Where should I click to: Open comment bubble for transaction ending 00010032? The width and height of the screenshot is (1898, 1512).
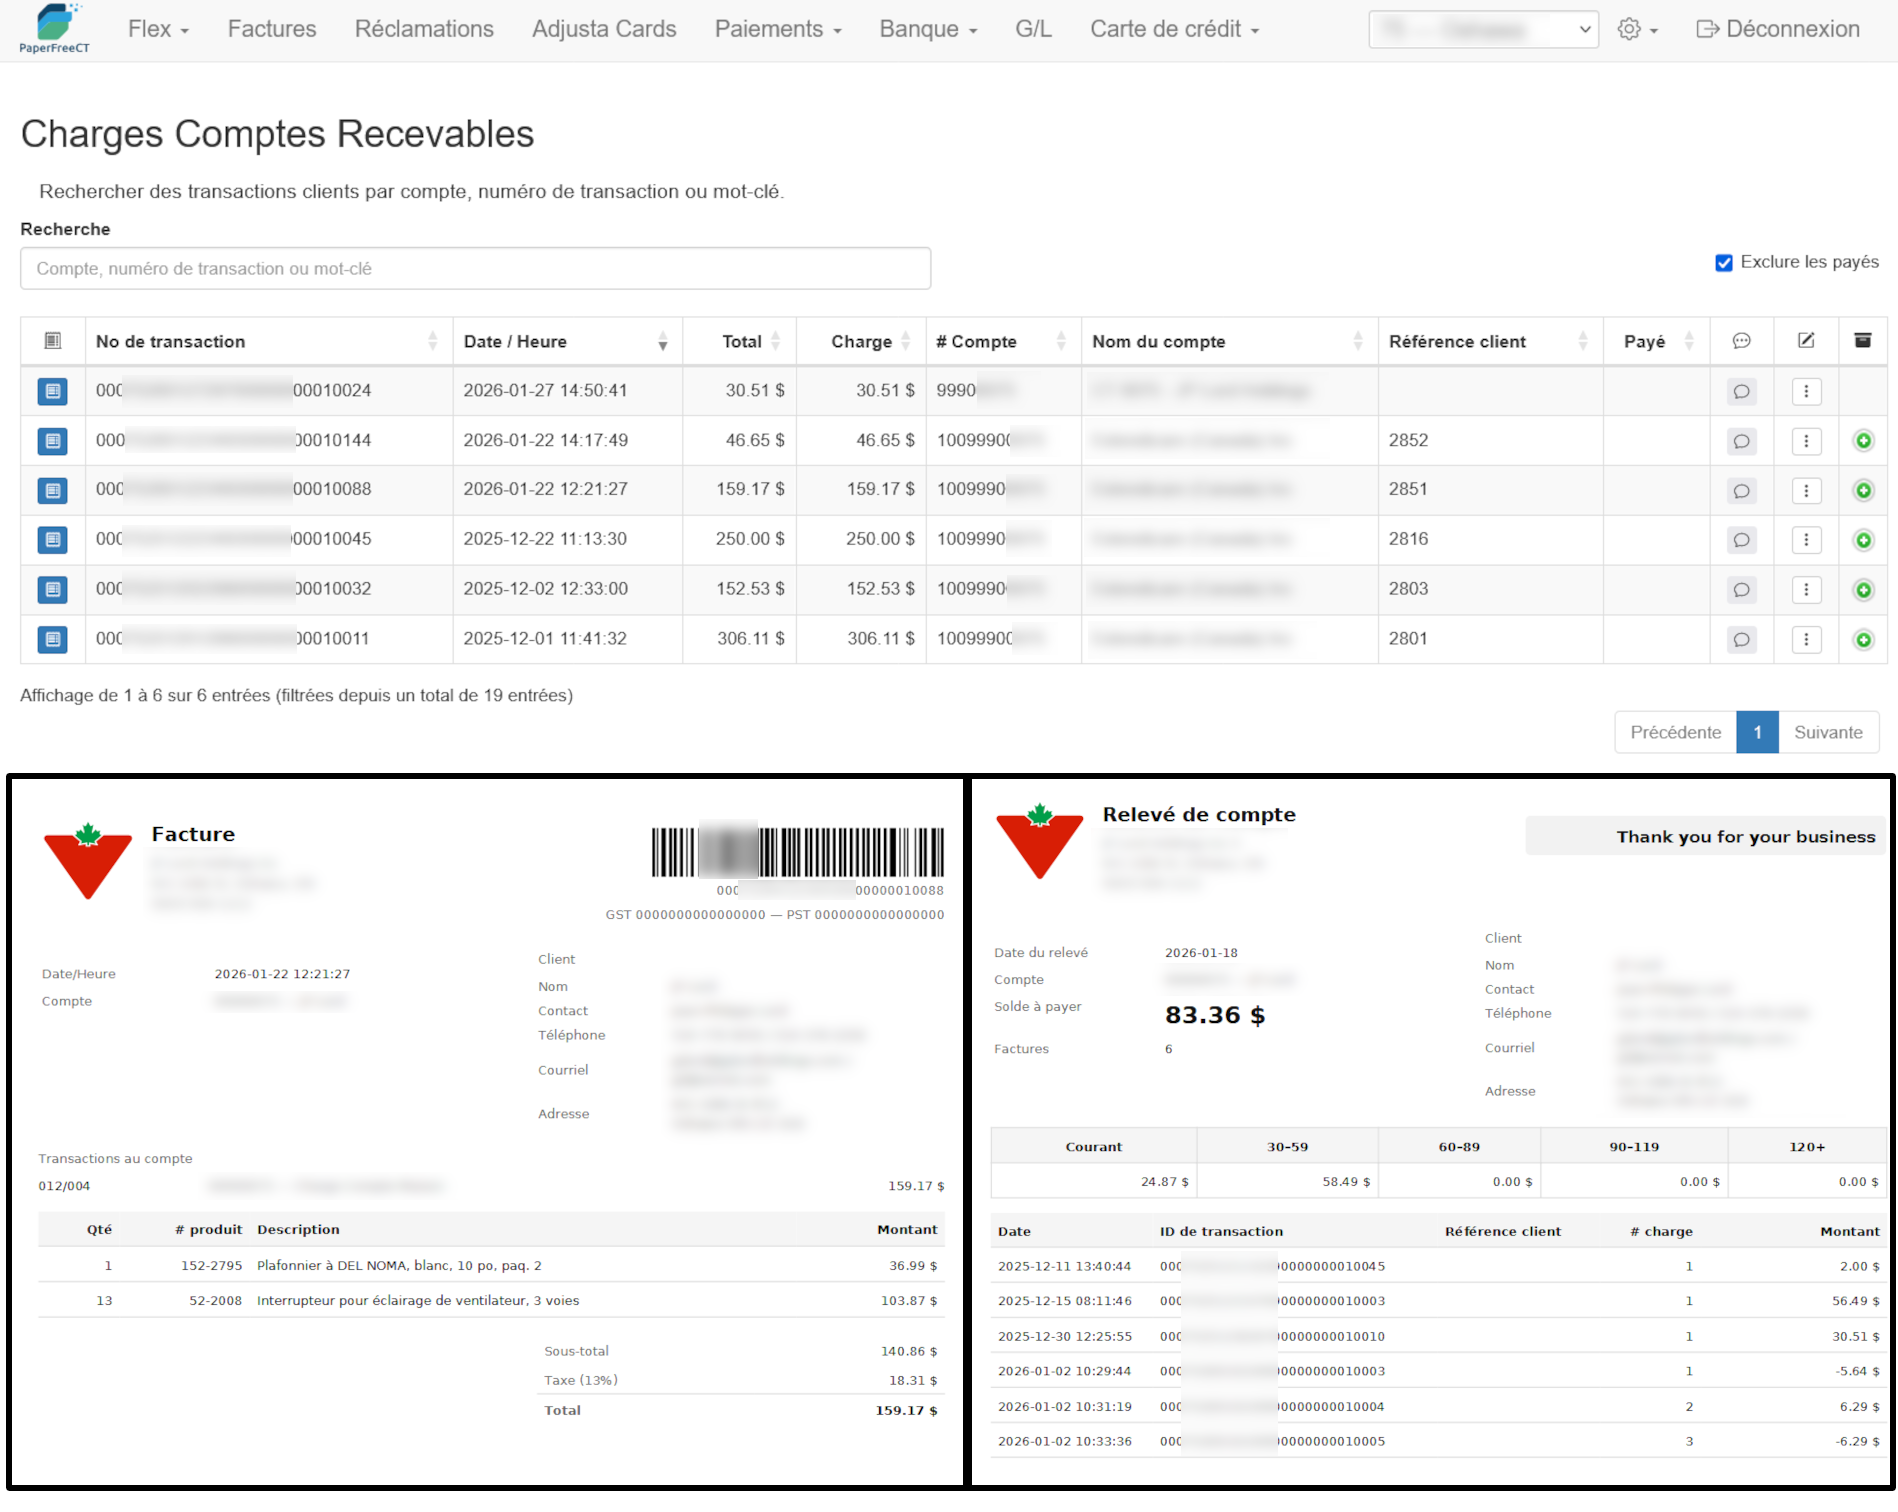(1741, 590)
